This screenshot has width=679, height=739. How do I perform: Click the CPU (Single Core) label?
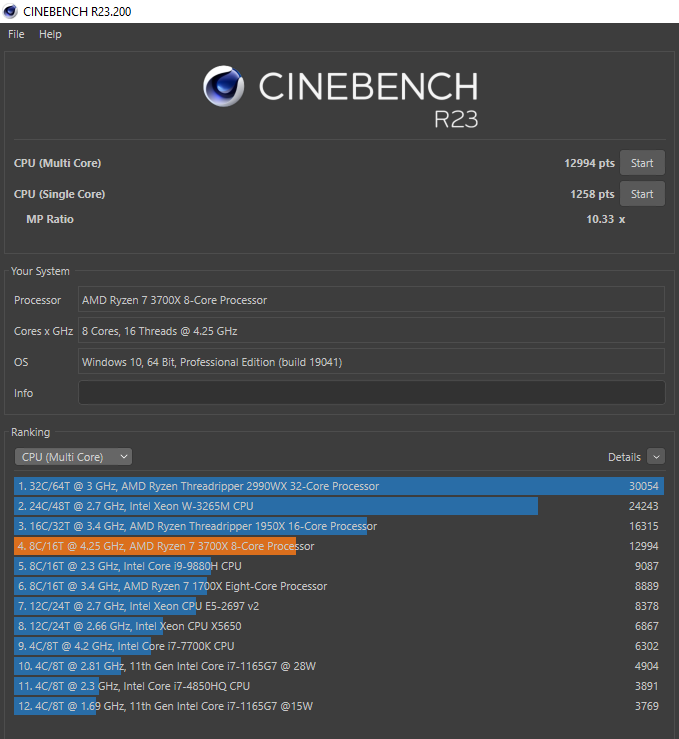click(x=59, y=194)
